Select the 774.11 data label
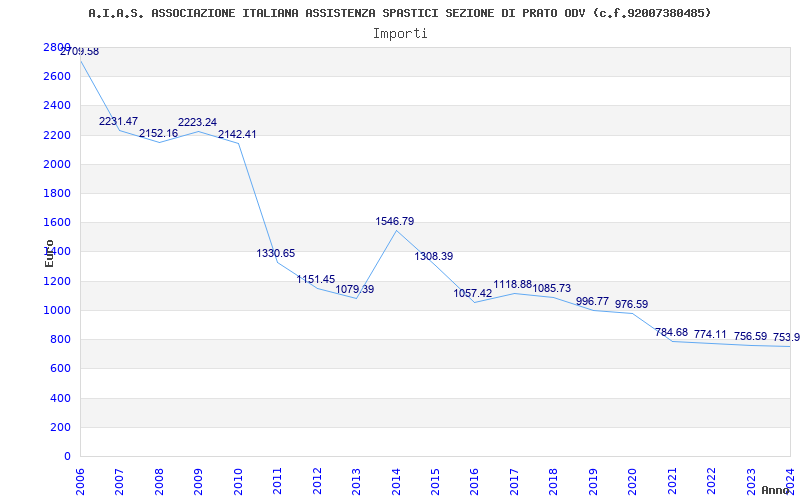Image resolution: width=800 pixels, height=500 pixels. click(710, 334)
